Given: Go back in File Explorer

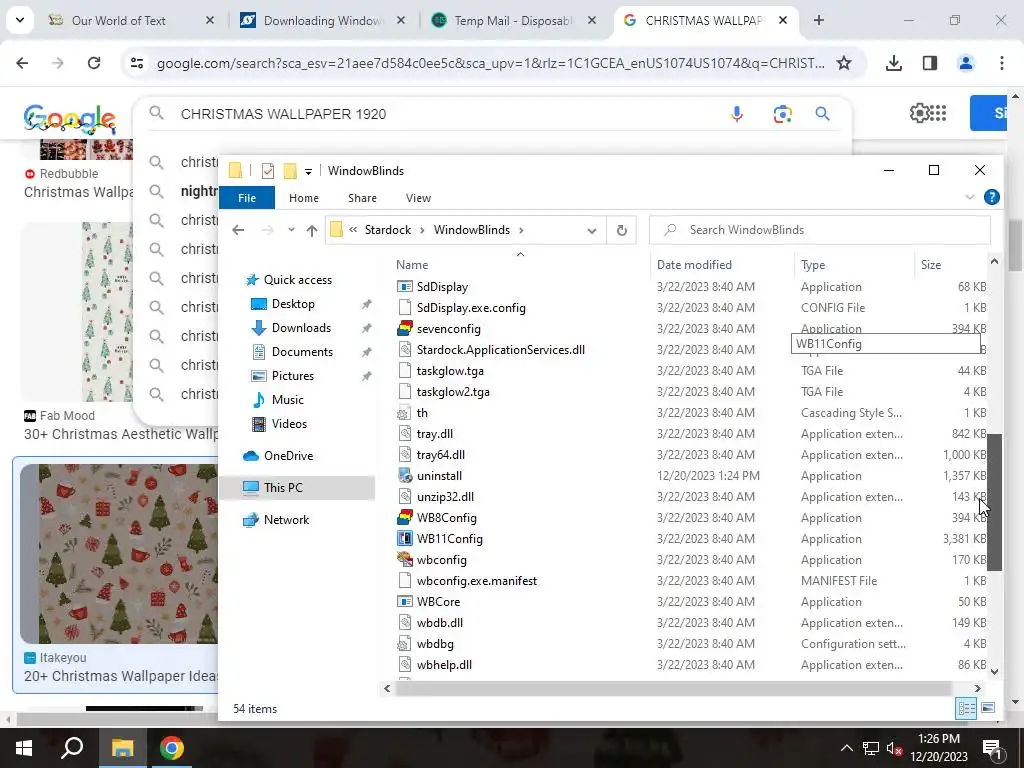Looking at the screenshot, I should [238, 230].
